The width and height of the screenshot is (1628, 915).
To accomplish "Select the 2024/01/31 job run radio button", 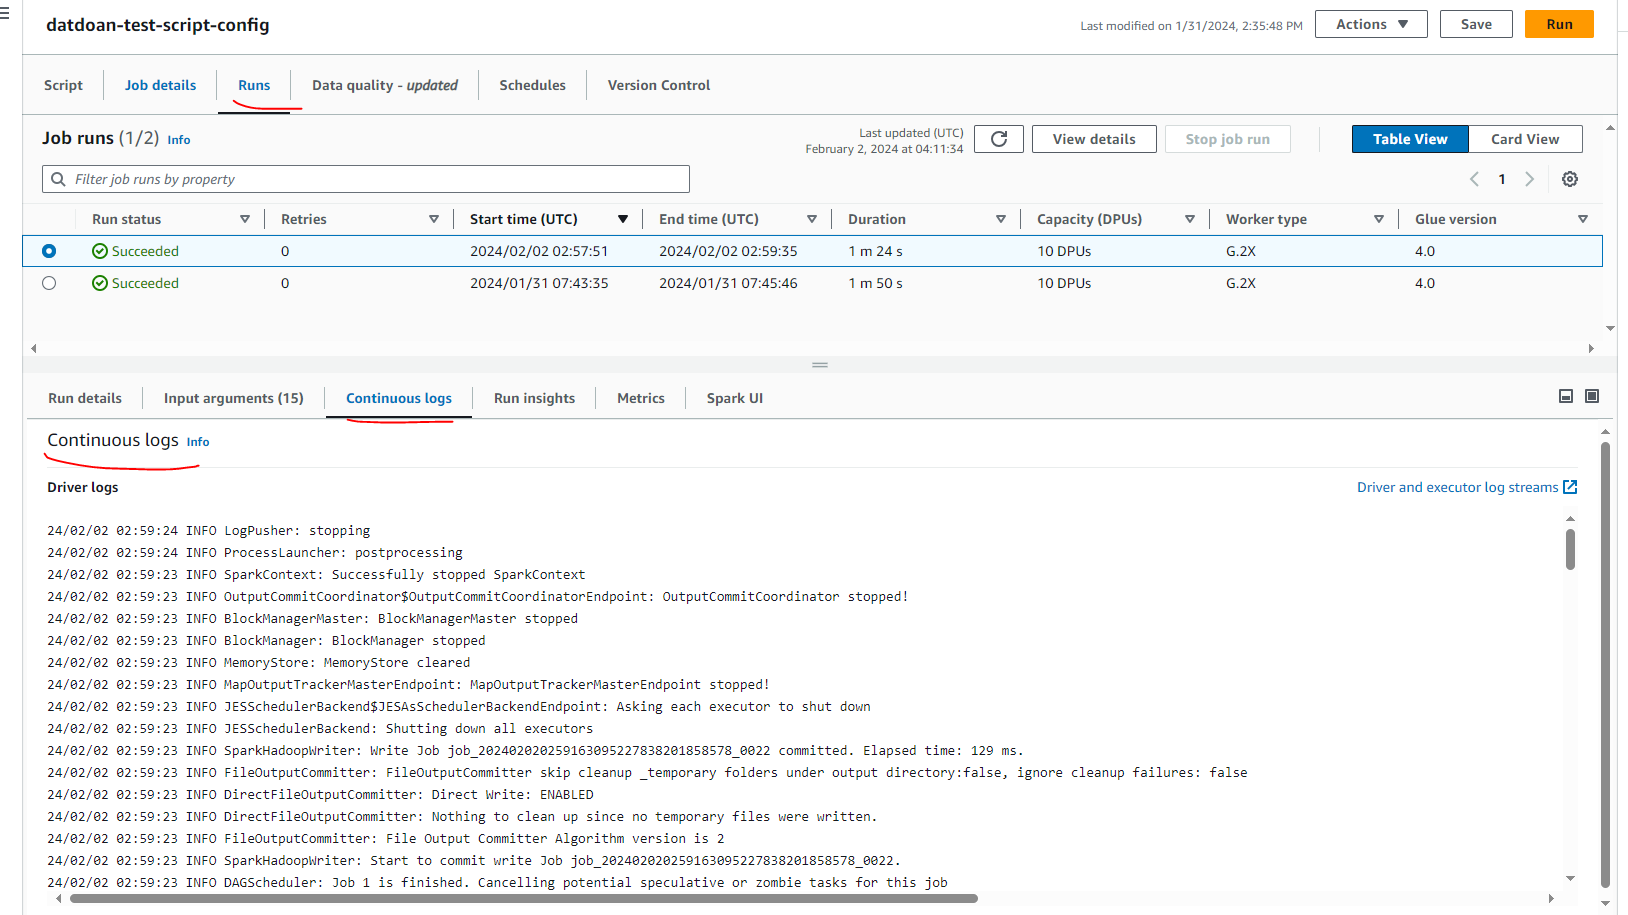I will click(49, 283).
